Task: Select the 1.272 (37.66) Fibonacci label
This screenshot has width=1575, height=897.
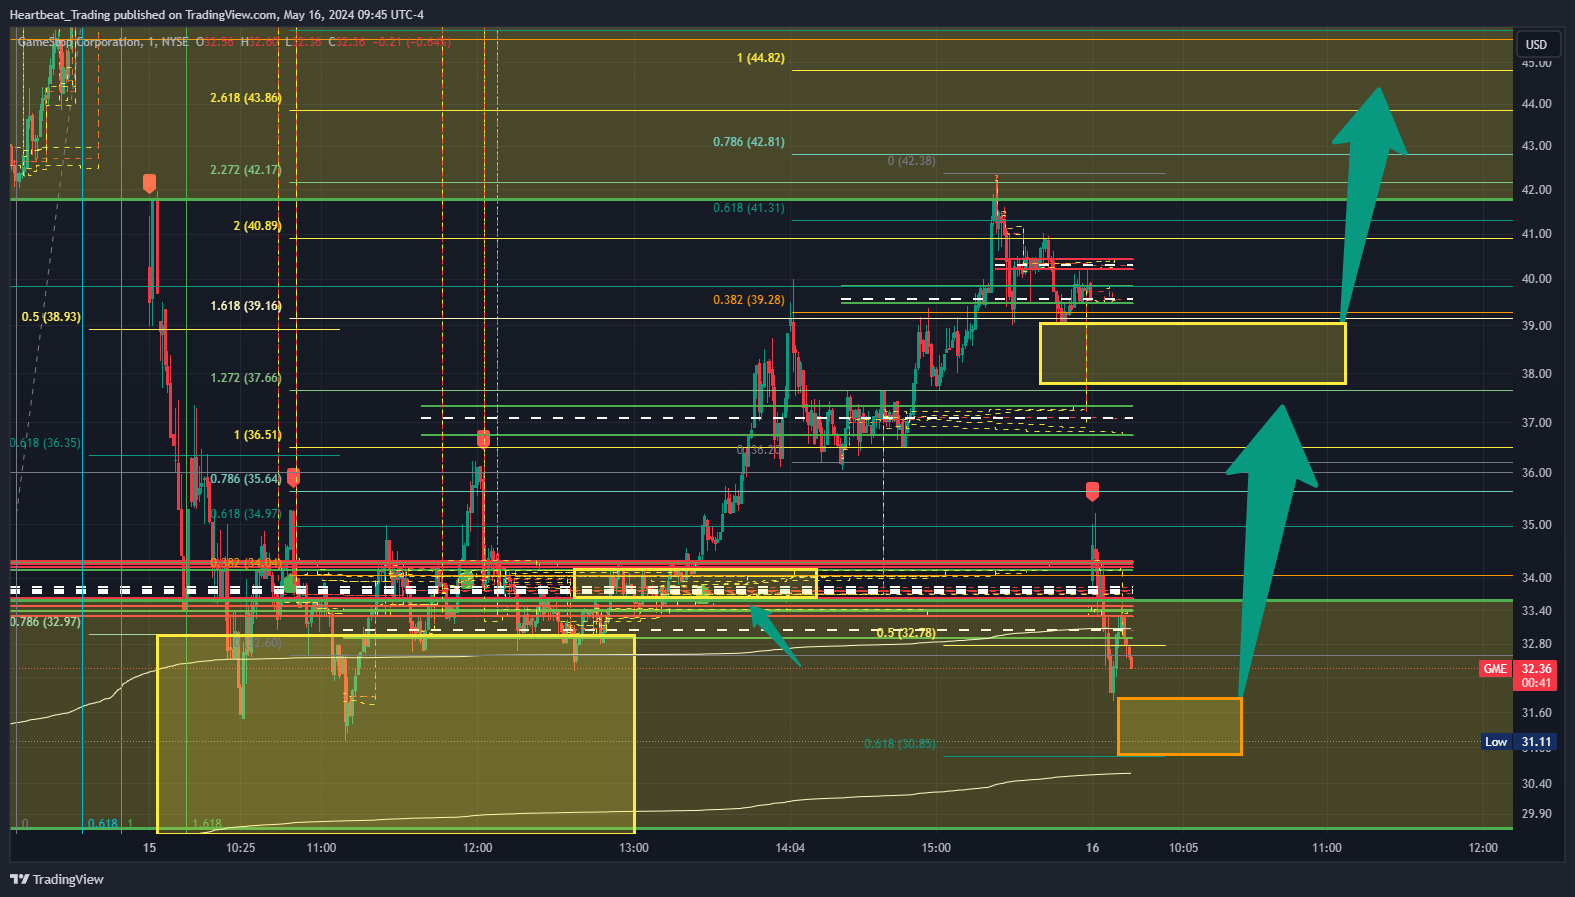Action: pos(246,378)
